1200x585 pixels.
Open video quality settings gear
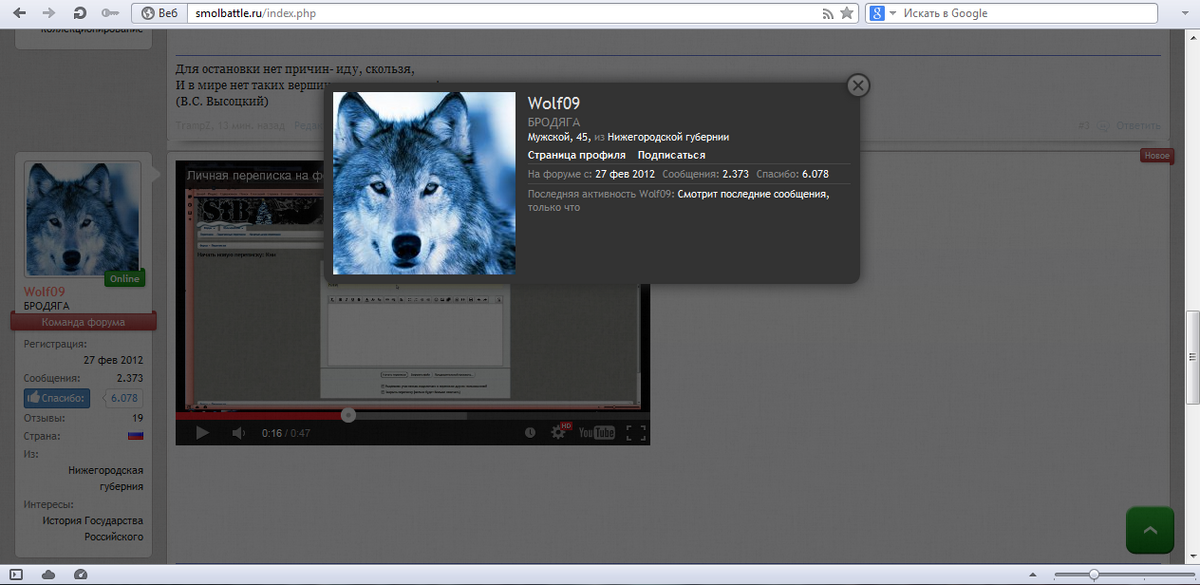click(559, 433)
